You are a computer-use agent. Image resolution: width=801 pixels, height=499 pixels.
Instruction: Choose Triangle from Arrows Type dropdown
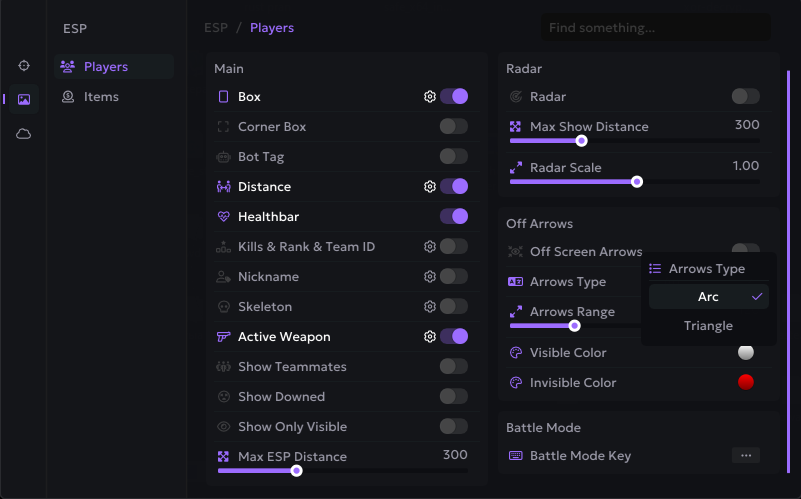[708, 326]
